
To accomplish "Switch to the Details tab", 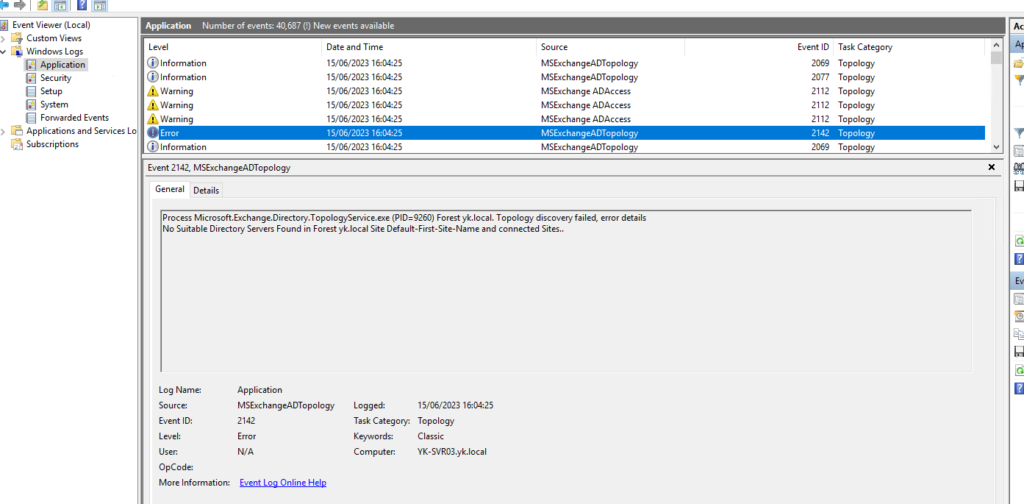I will 206,190.
